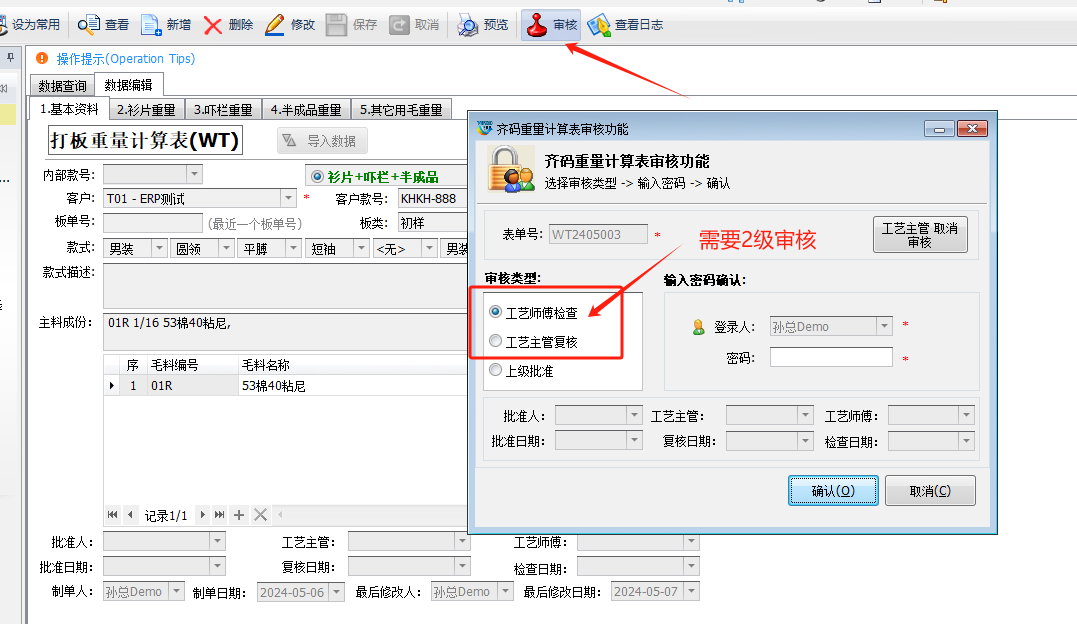
Task: Expand the dialog's 批准人 dropdown
Action: pyautogui.click(x=634, y=415)
